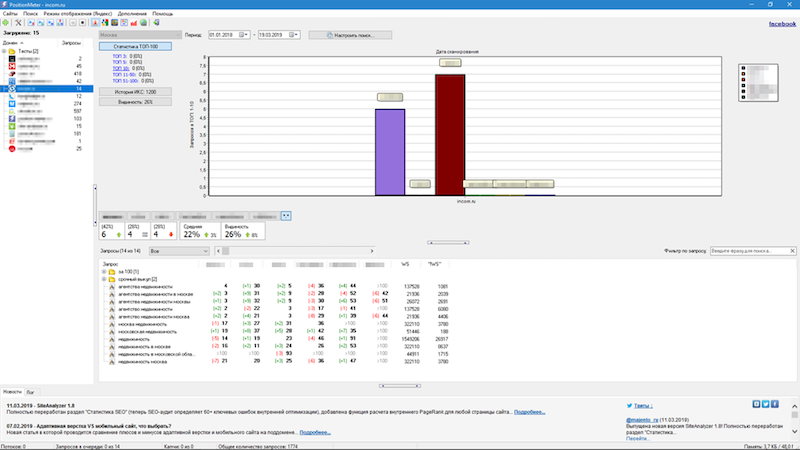The height and width of the screenshot is (450, 800).
Task: Select the domain row with 274 queries
Action: (x=47, y=104)
